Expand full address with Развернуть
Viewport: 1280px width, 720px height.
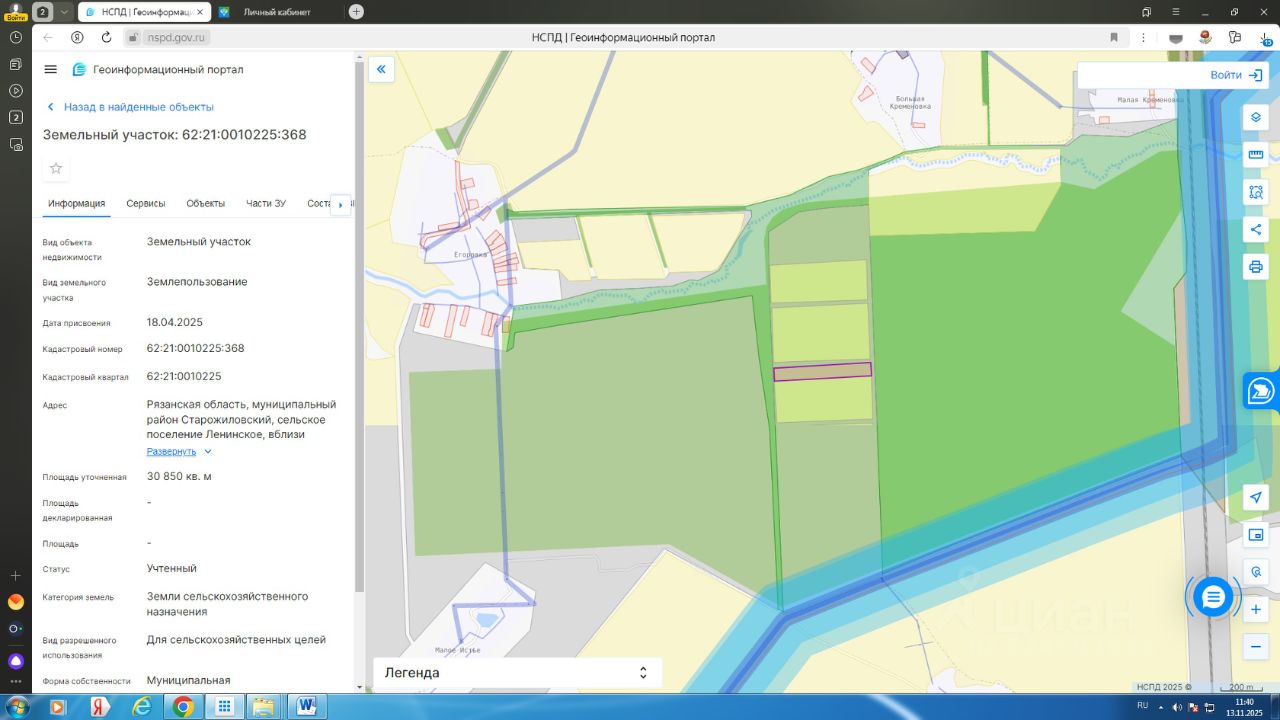click(x=179, y=451)
